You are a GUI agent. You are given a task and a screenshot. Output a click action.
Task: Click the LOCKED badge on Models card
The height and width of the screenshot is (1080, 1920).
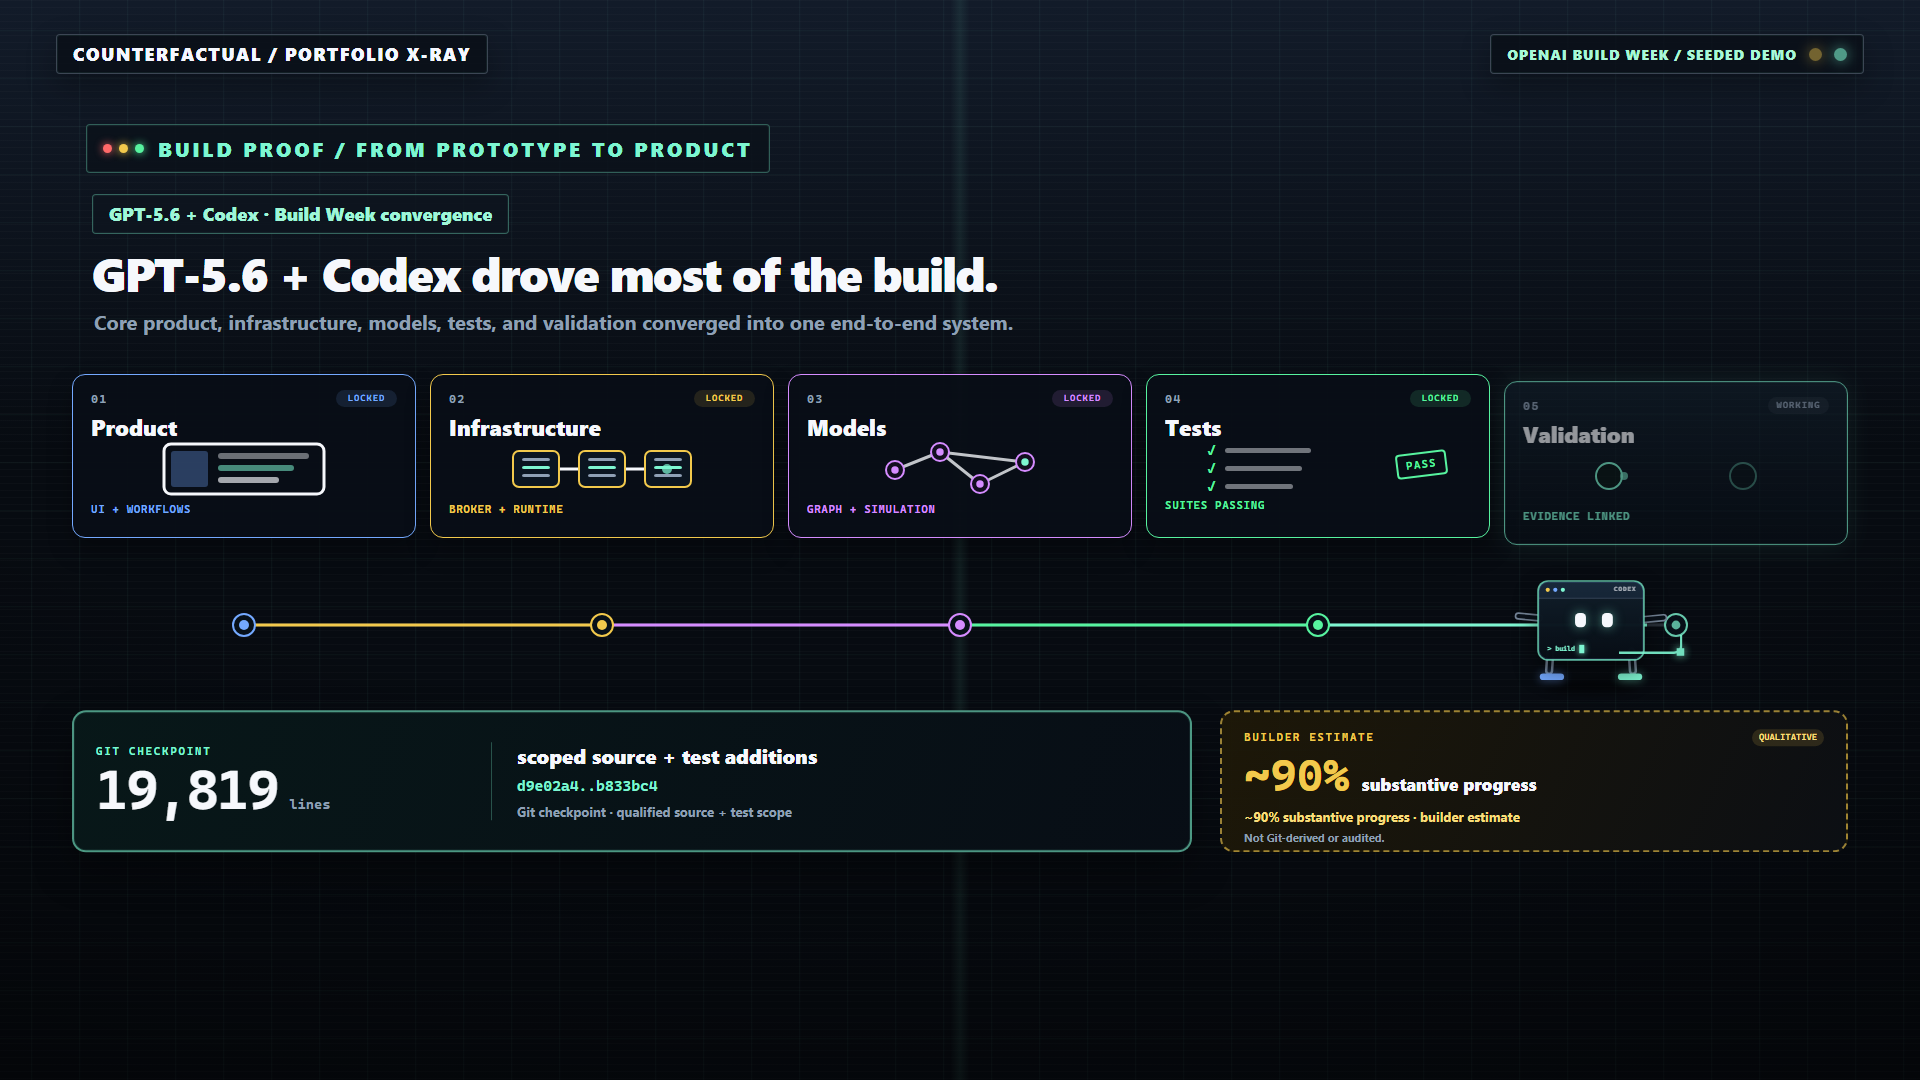1082,398
